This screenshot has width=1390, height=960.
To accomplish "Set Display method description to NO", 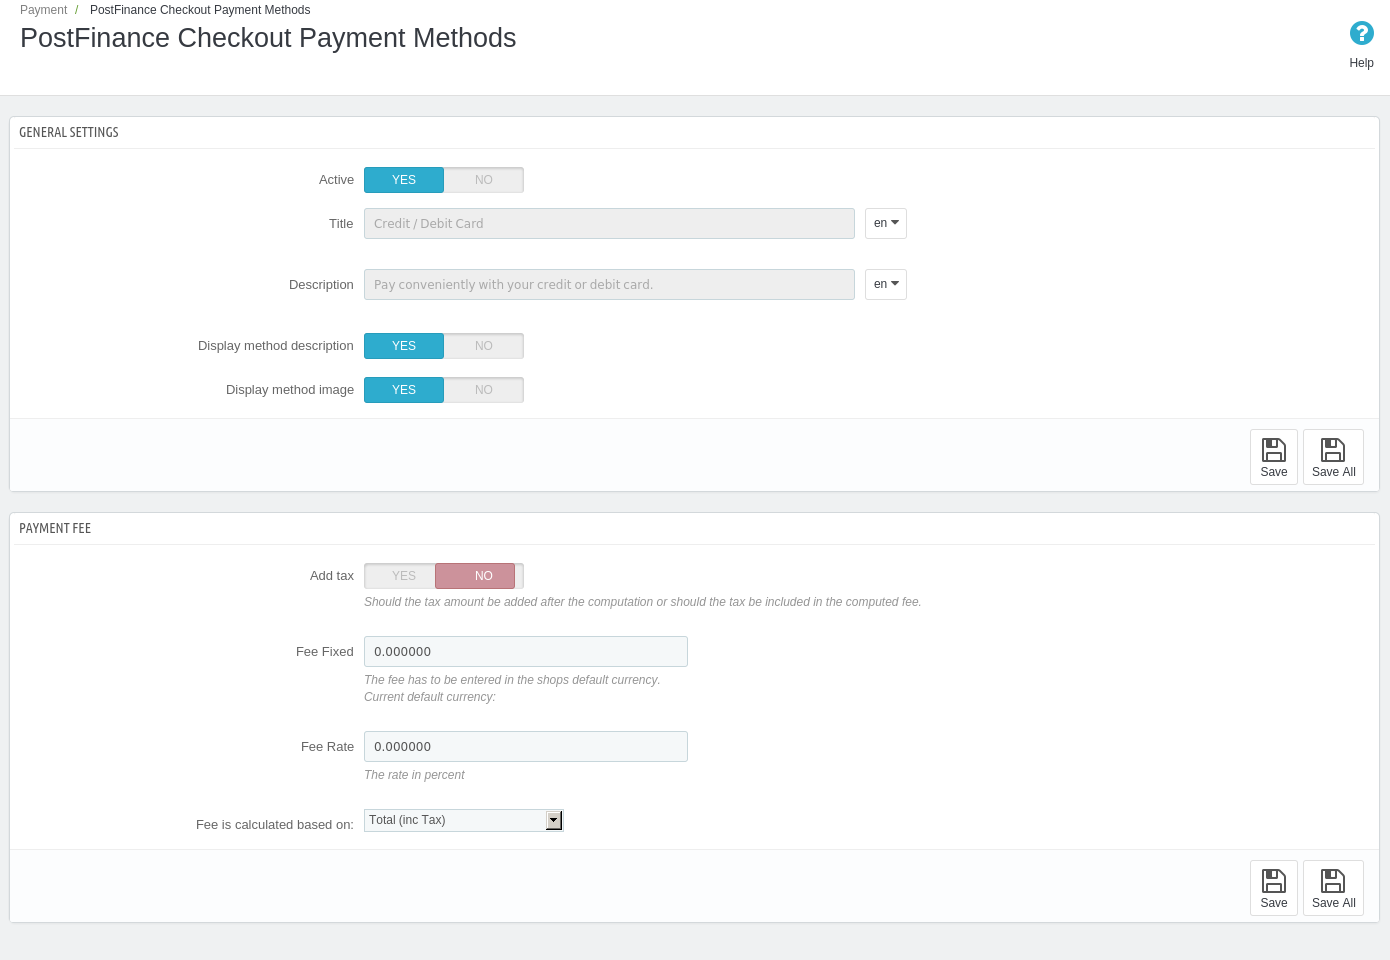I will pos(484,346).
